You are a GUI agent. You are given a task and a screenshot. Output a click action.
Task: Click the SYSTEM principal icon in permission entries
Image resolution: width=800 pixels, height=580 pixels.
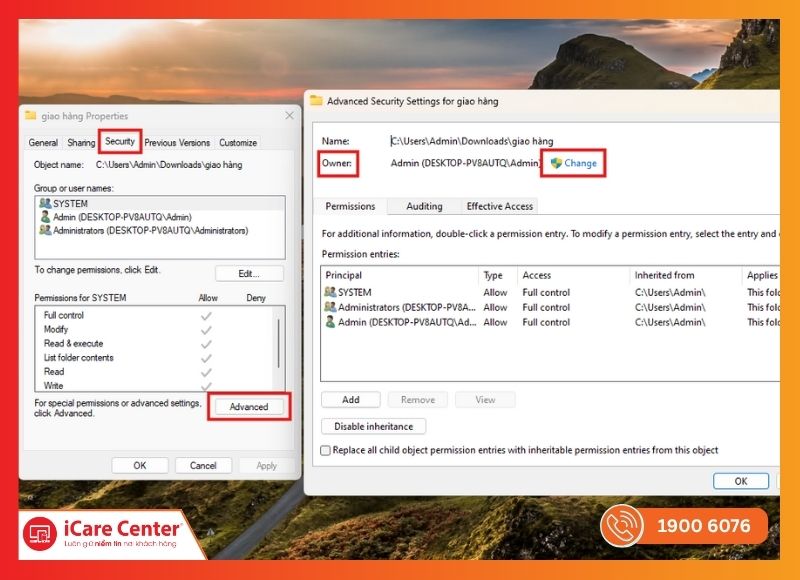coord(330,293)
